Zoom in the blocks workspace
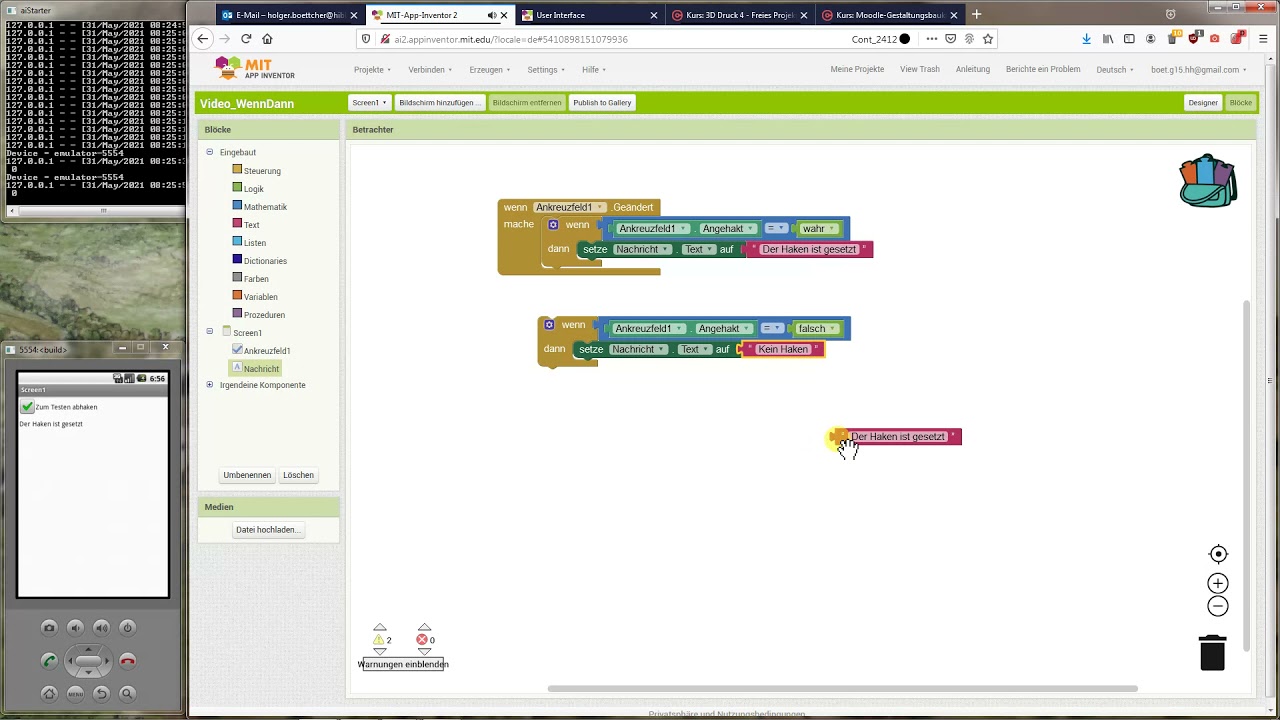The image size is (1280, 720). [x=1218, y=583]
